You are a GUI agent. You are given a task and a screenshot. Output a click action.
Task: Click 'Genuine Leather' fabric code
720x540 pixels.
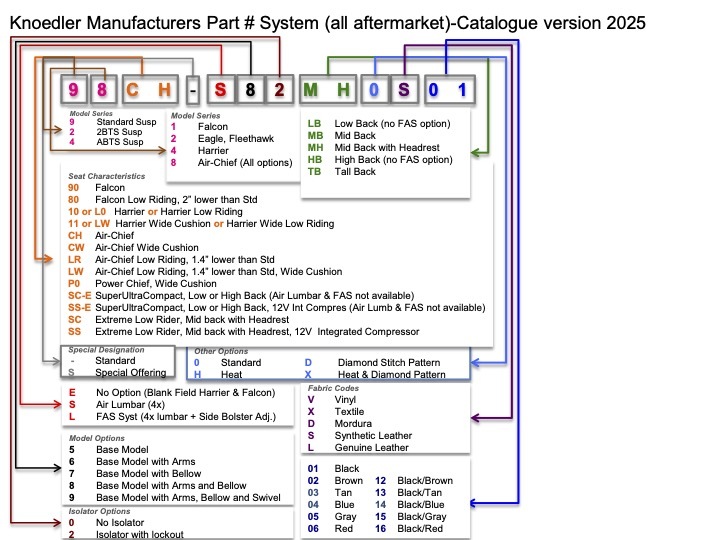click(358, 447)
